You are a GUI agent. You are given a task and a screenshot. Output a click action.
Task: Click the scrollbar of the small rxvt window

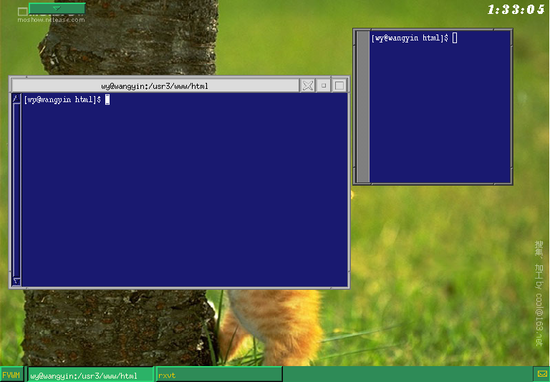(x=363, y=106)
